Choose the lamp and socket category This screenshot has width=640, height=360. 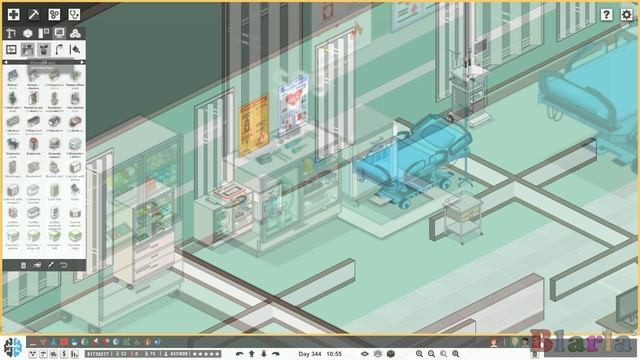tap(75, 50)
